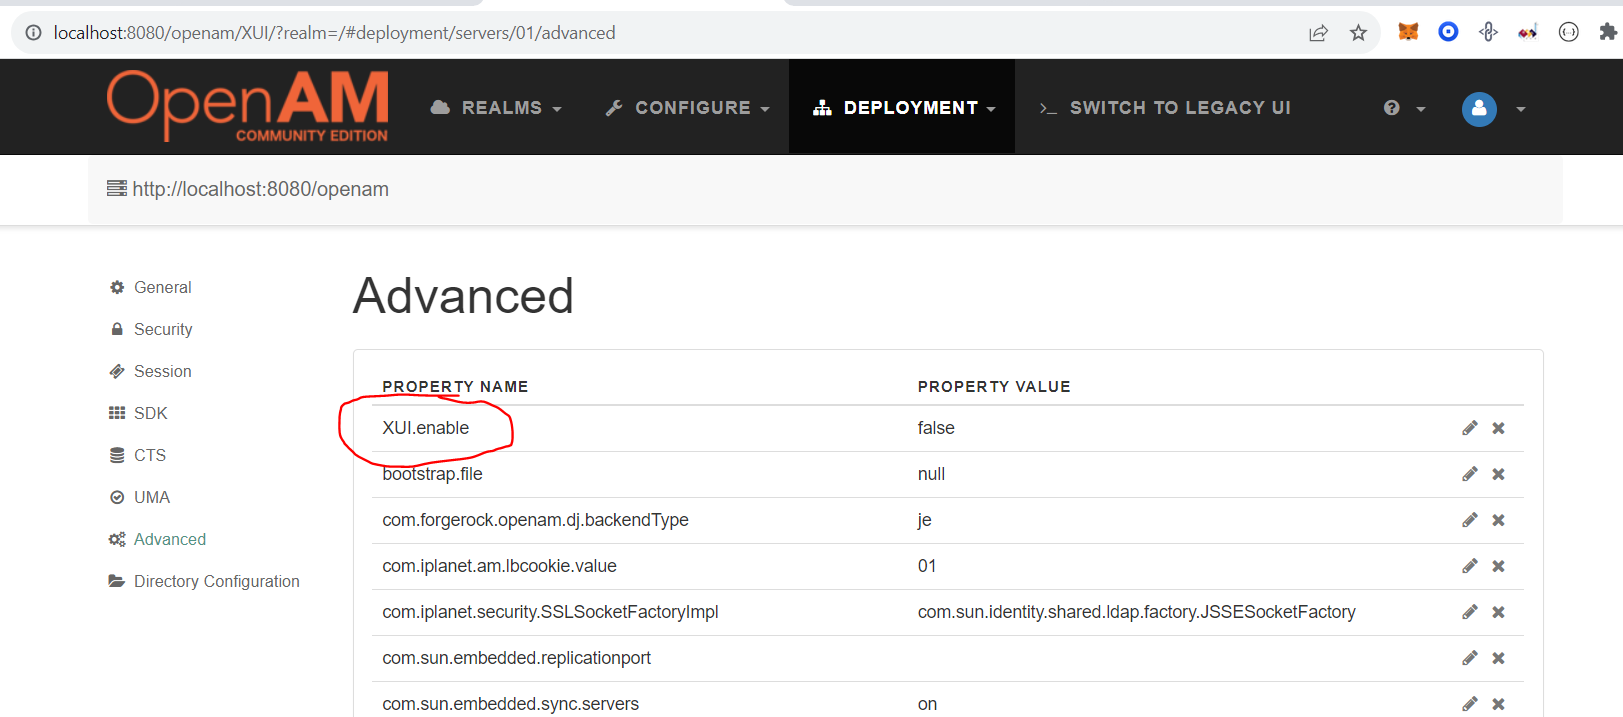
Task: Delete the XUI.enable property row
Action: click(x=1498, y=428)
